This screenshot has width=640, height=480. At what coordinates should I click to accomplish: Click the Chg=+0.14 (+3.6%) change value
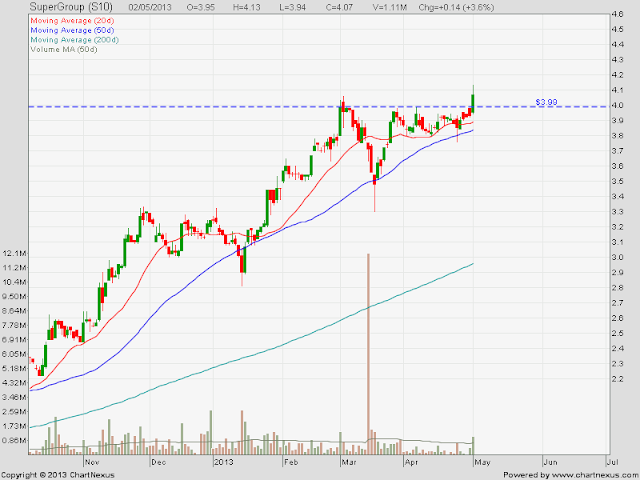[456, 7]
